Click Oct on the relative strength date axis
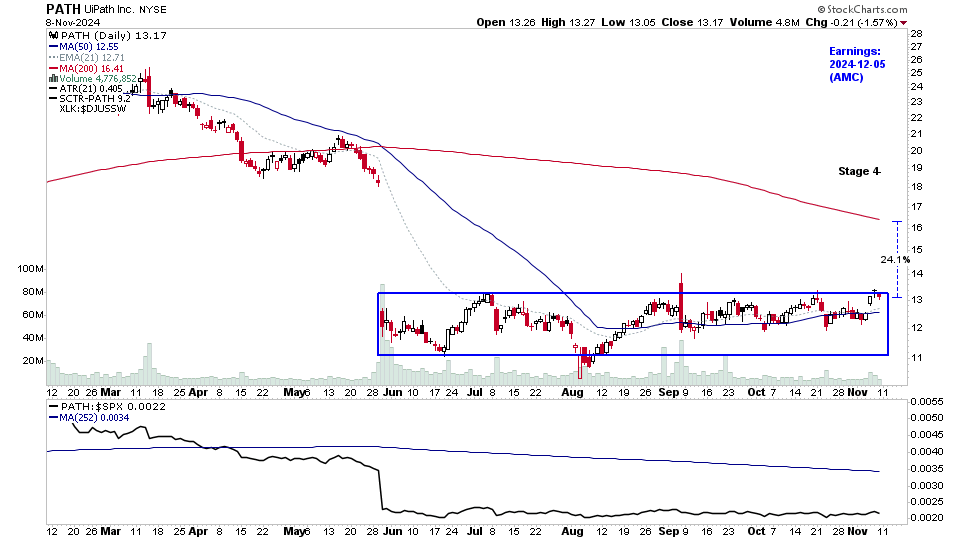The width and height of the screenshot is (960, 540). [757, 531]
